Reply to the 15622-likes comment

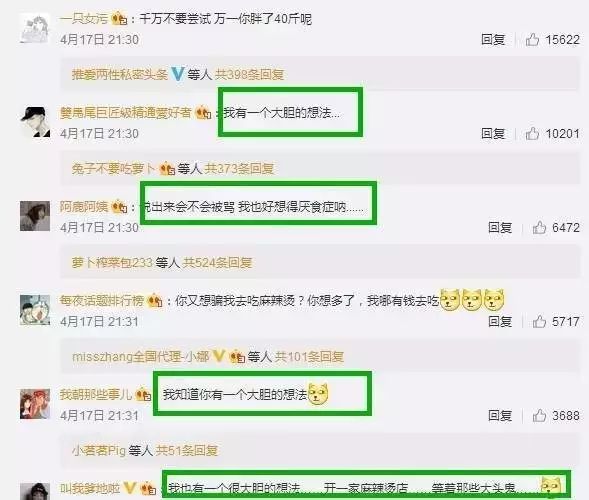[x=493, y=39]
